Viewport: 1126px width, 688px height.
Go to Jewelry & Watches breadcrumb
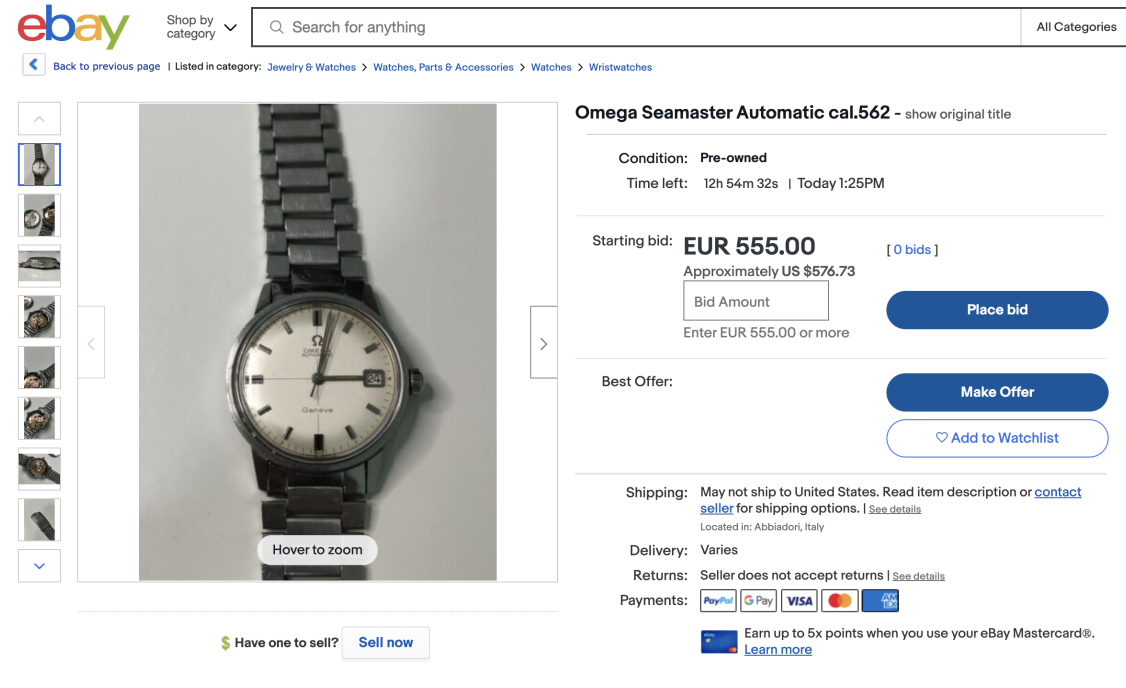tap(311, 67)
